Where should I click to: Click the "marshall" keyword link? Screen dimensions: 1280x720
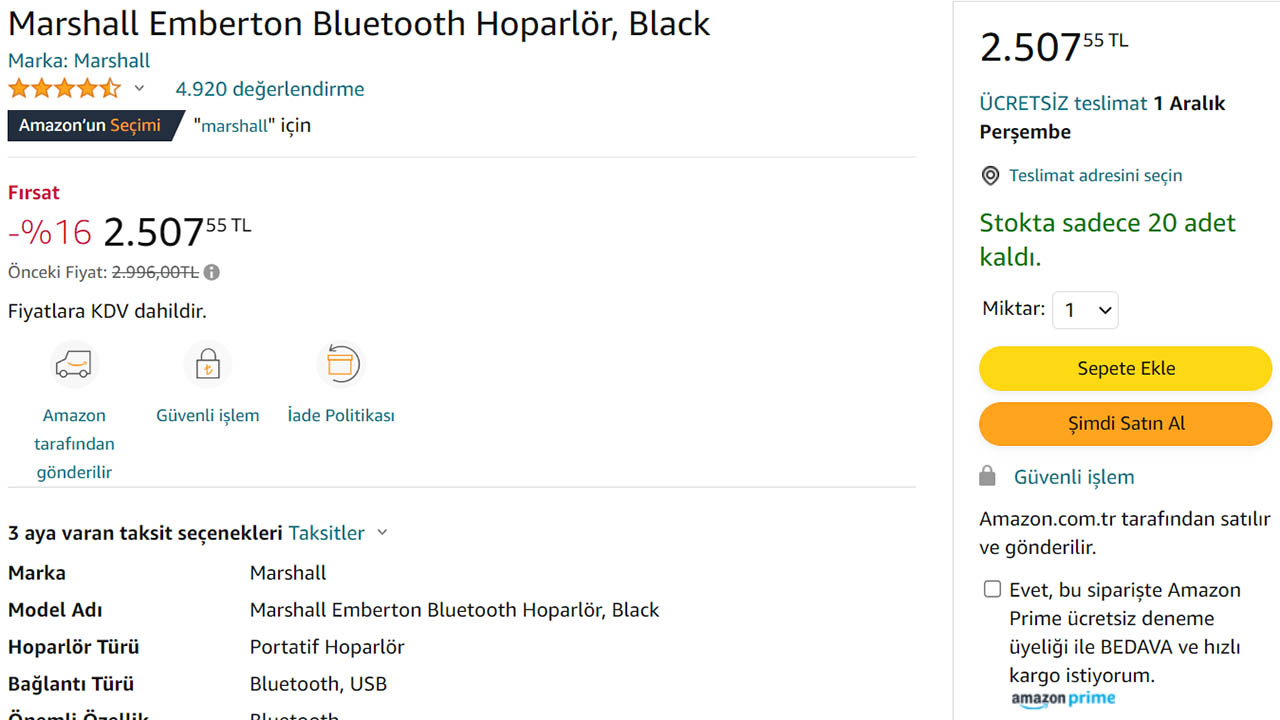(235, 126)
